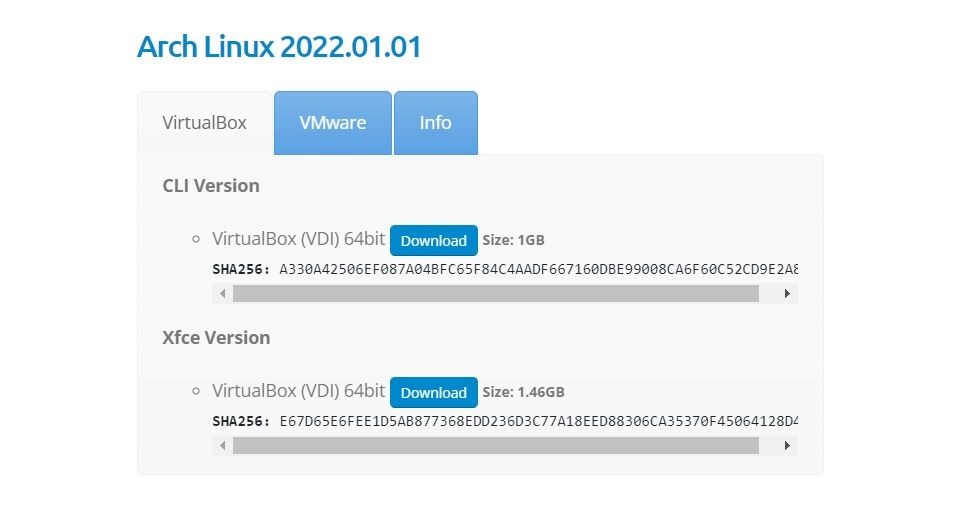Click the Size: 1GB label
The image size is (963, 523).
(x=513, y=240)
